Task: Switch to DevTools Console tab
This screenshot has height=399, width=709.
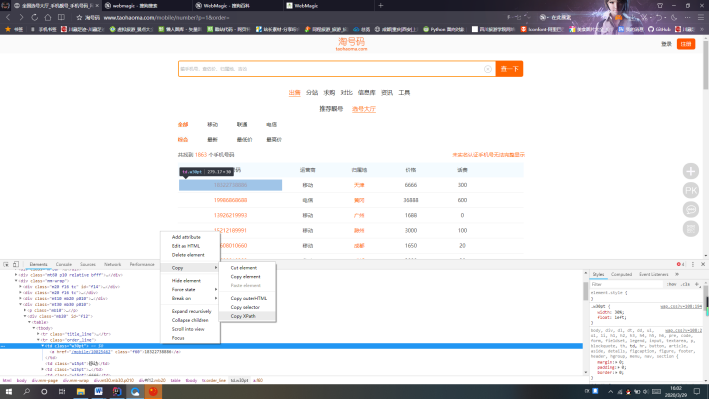Action: click(64, 264)
